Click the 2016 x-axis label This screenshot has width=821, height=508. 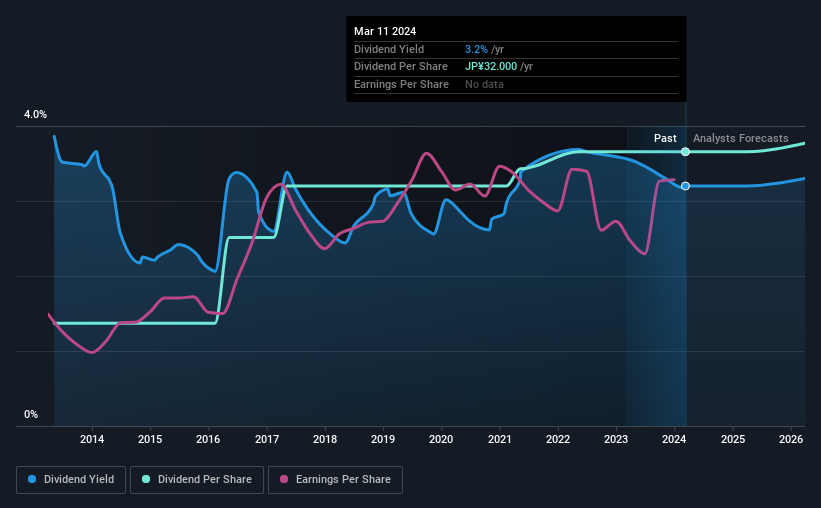(x=208, y=439)
